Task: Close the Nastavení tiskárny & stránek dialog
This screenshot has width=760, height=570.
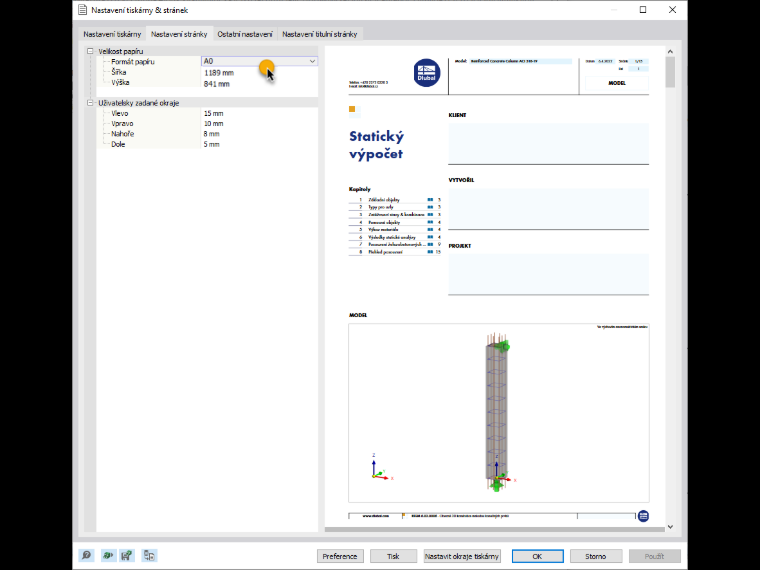Action: [672, 10]
